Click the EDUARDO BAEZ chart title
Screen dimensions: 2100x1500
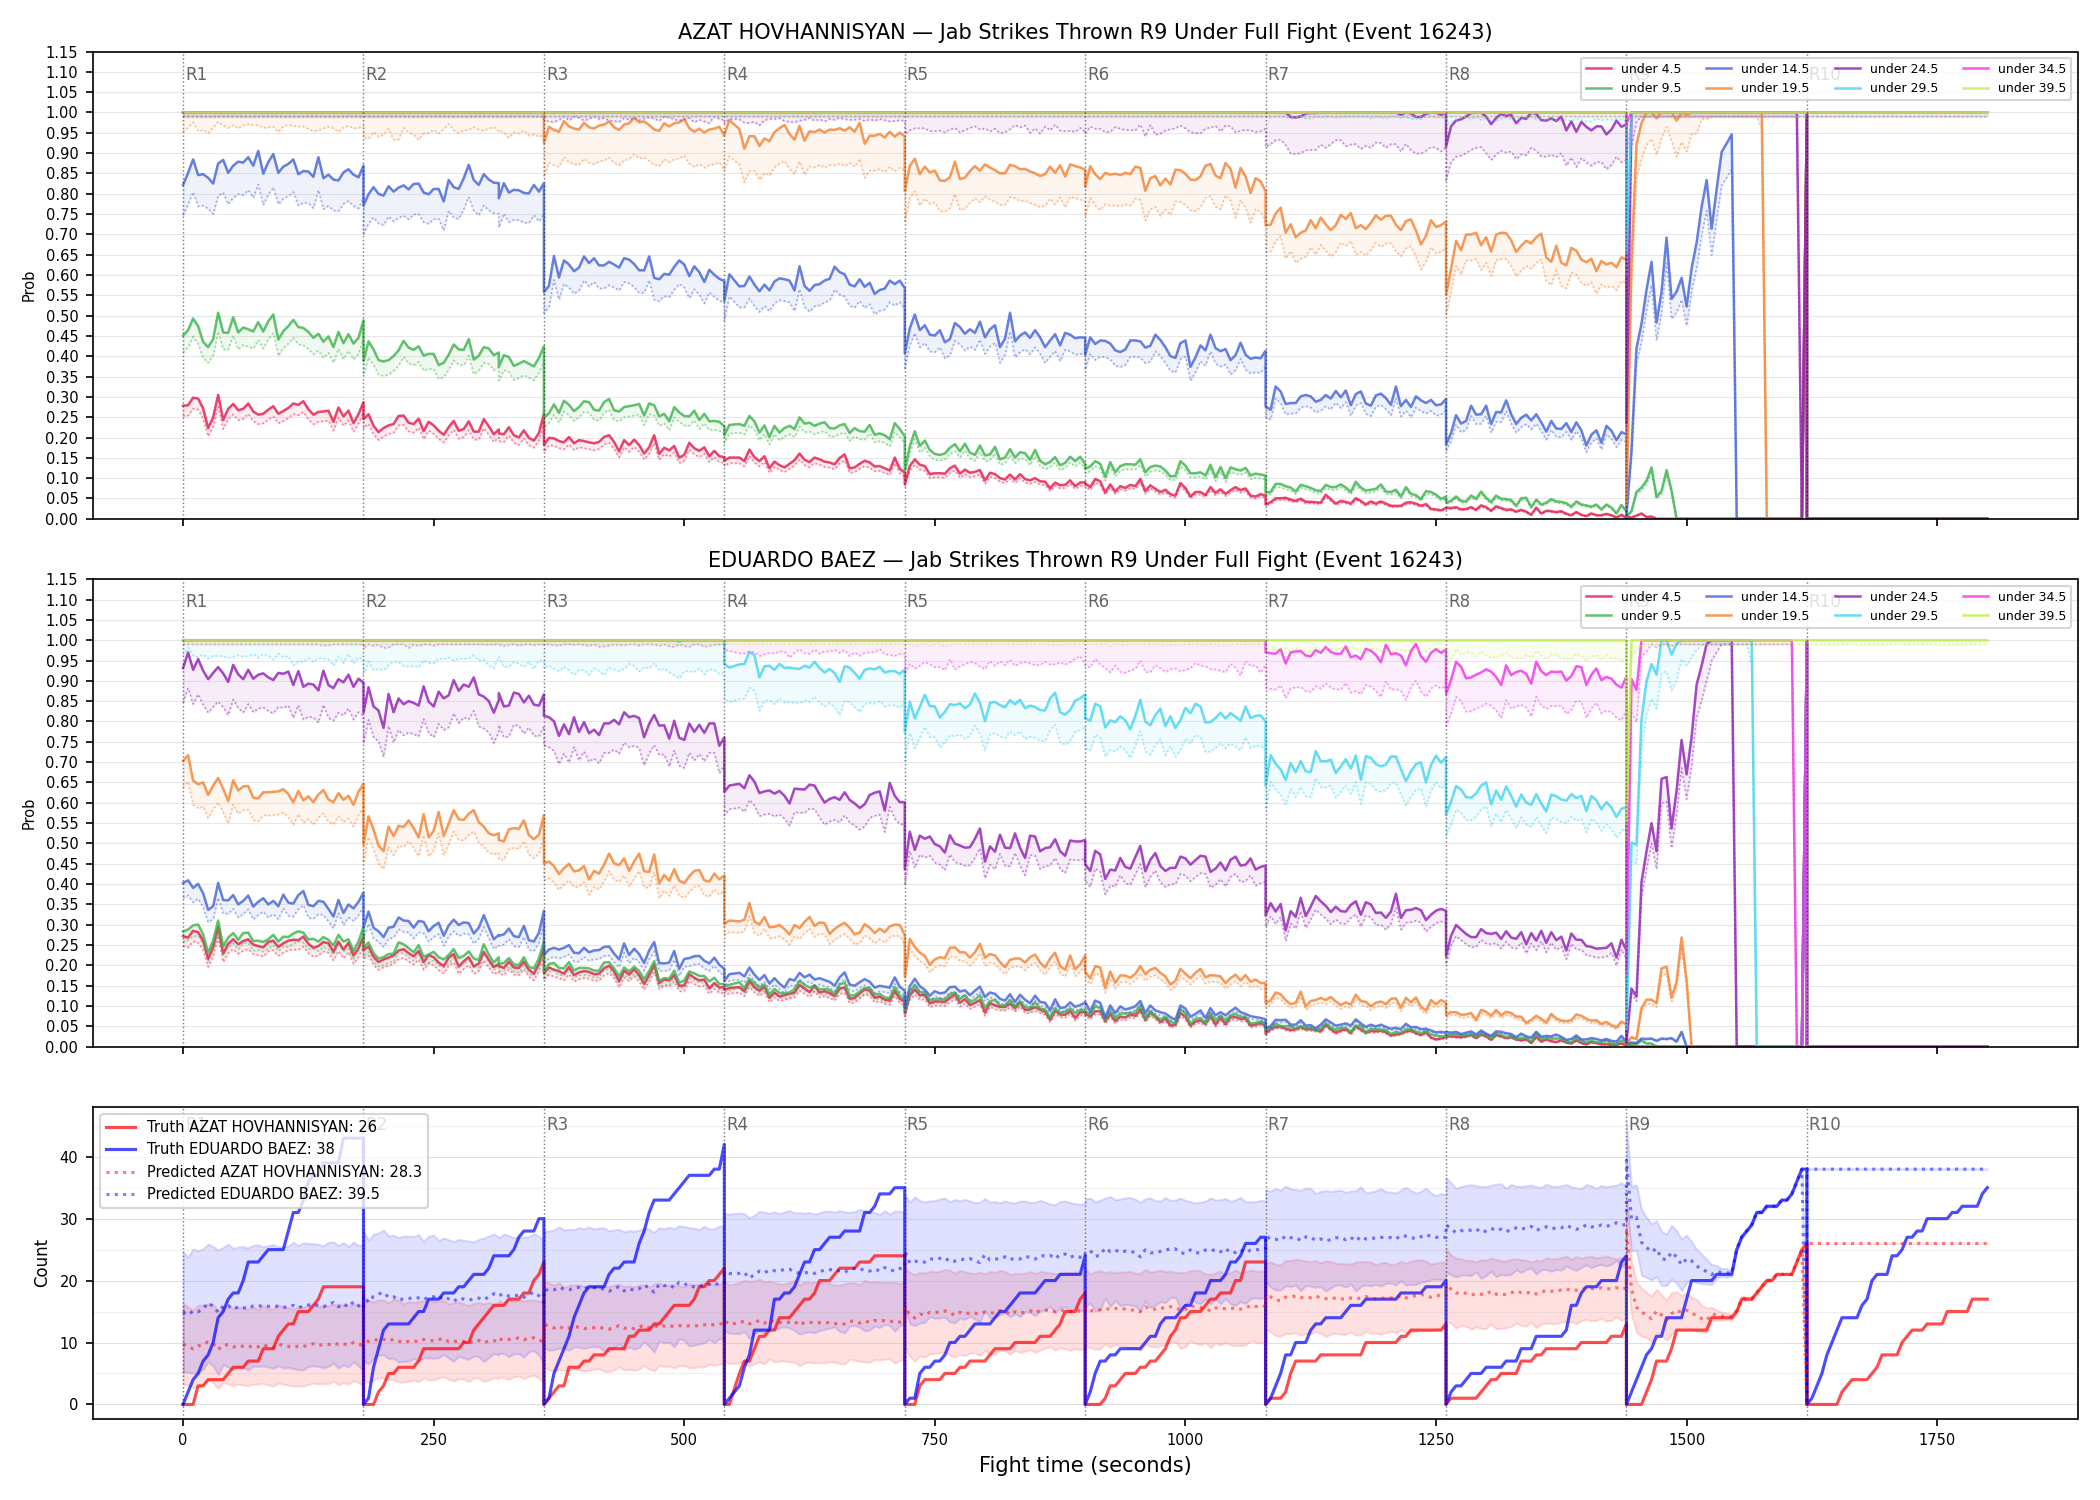tap(1085, 560)
